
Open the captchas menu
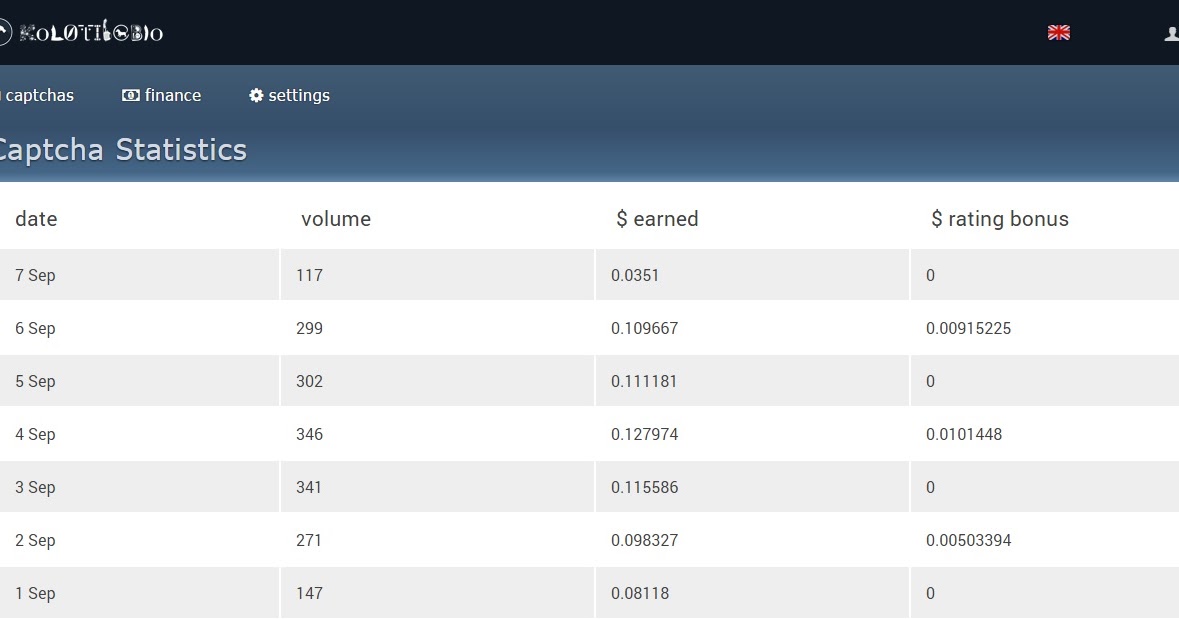click(39, 95)
